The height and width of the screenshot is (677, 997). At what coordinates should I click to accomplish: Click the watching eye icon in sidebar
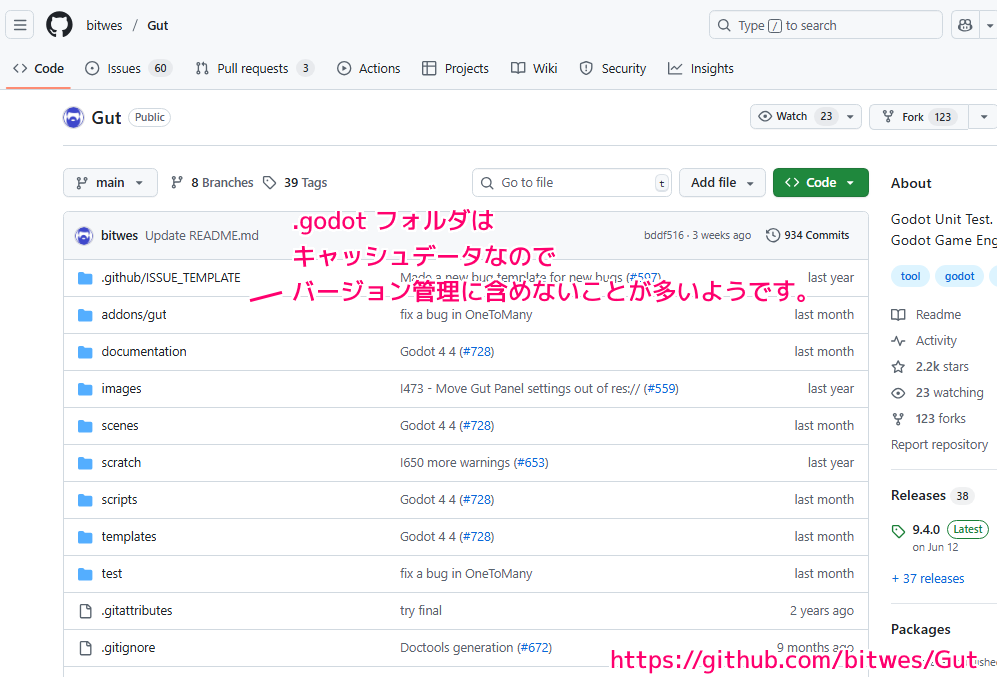[x=898, y=392]
